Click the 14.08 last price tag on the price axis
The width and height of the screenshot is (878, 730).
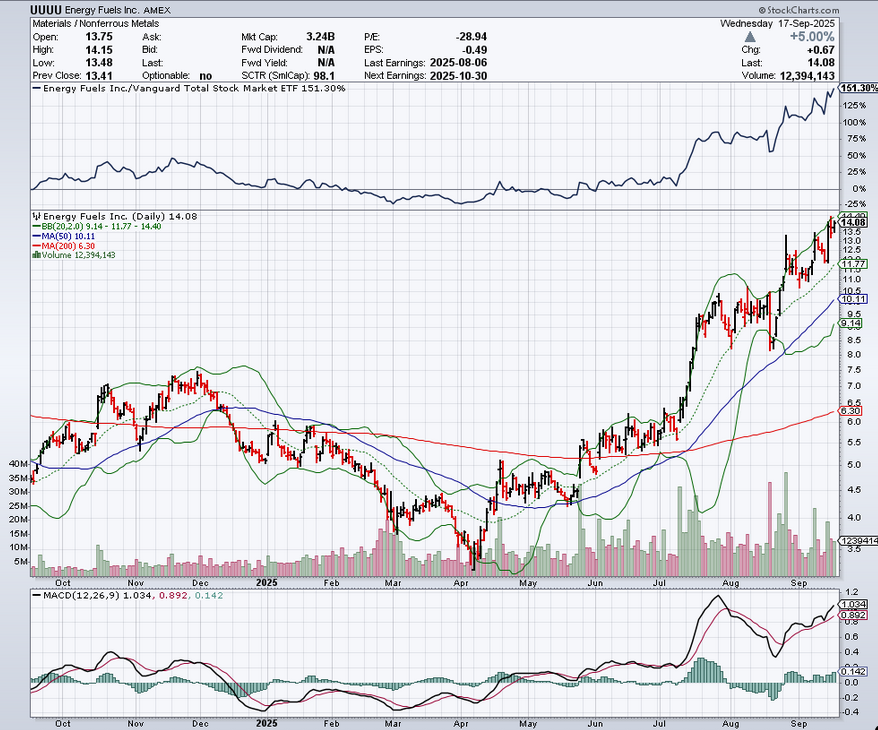[x=853, y=222]
